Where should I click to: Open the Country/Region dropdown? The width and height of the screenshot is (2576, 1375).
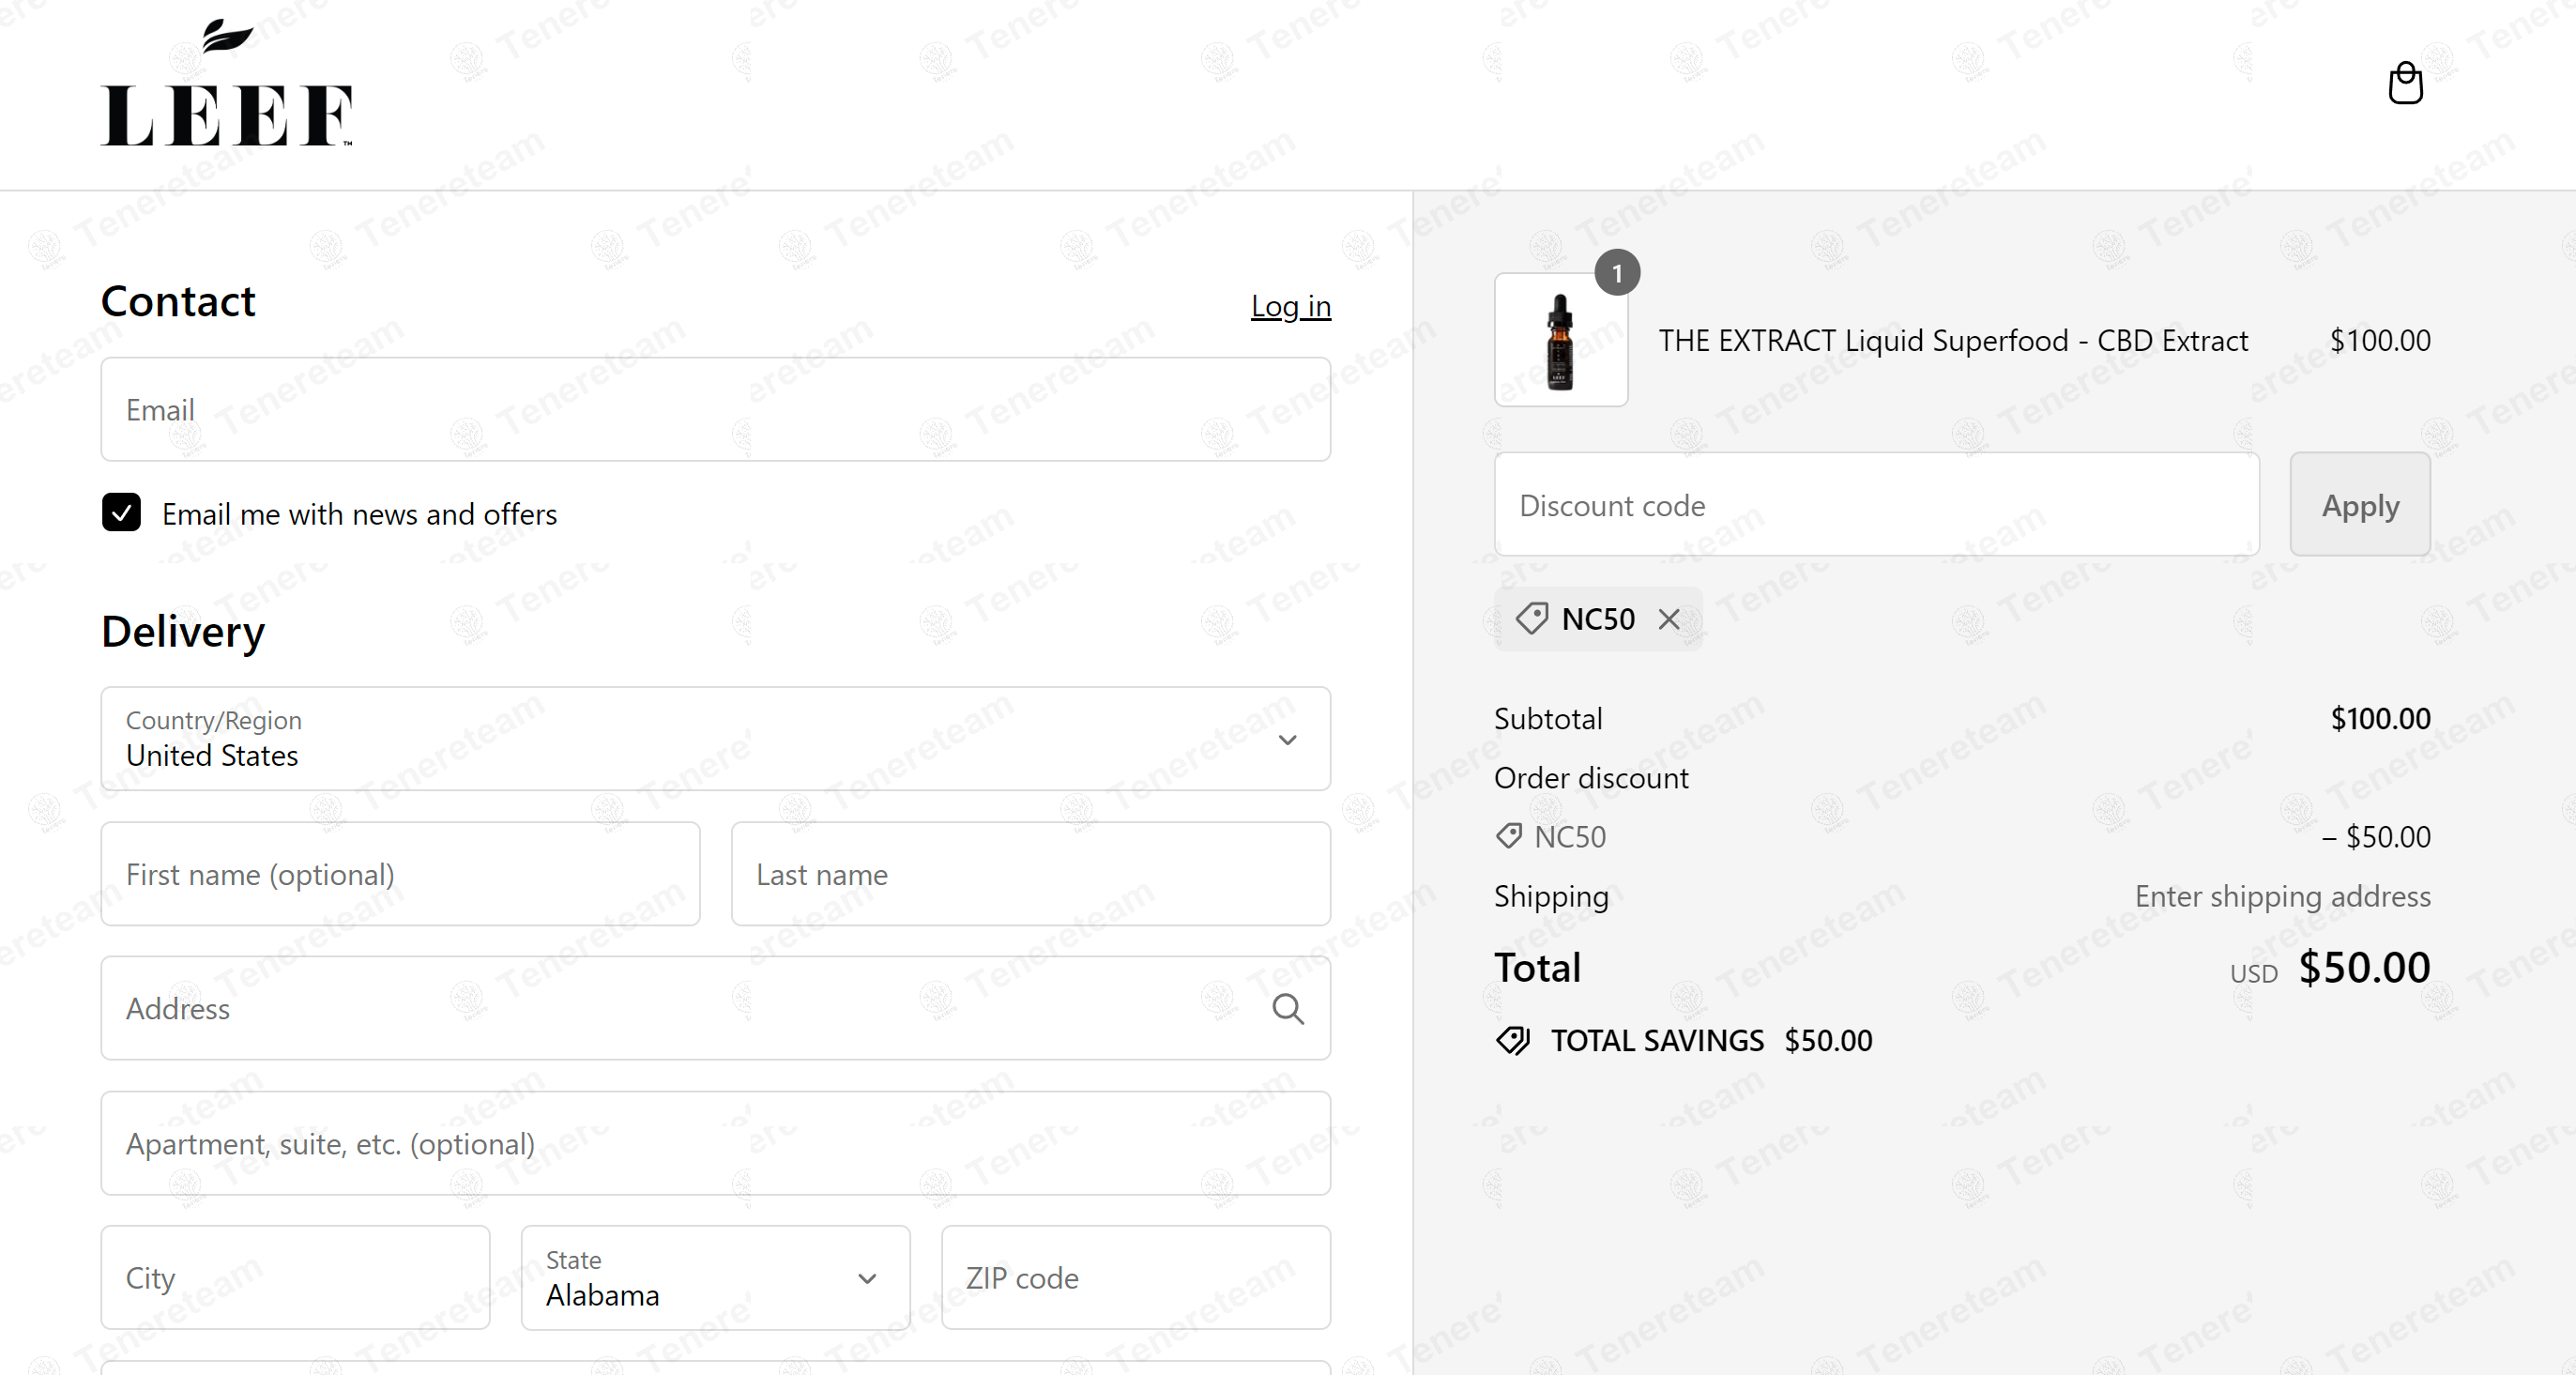(x=716, y=739)
